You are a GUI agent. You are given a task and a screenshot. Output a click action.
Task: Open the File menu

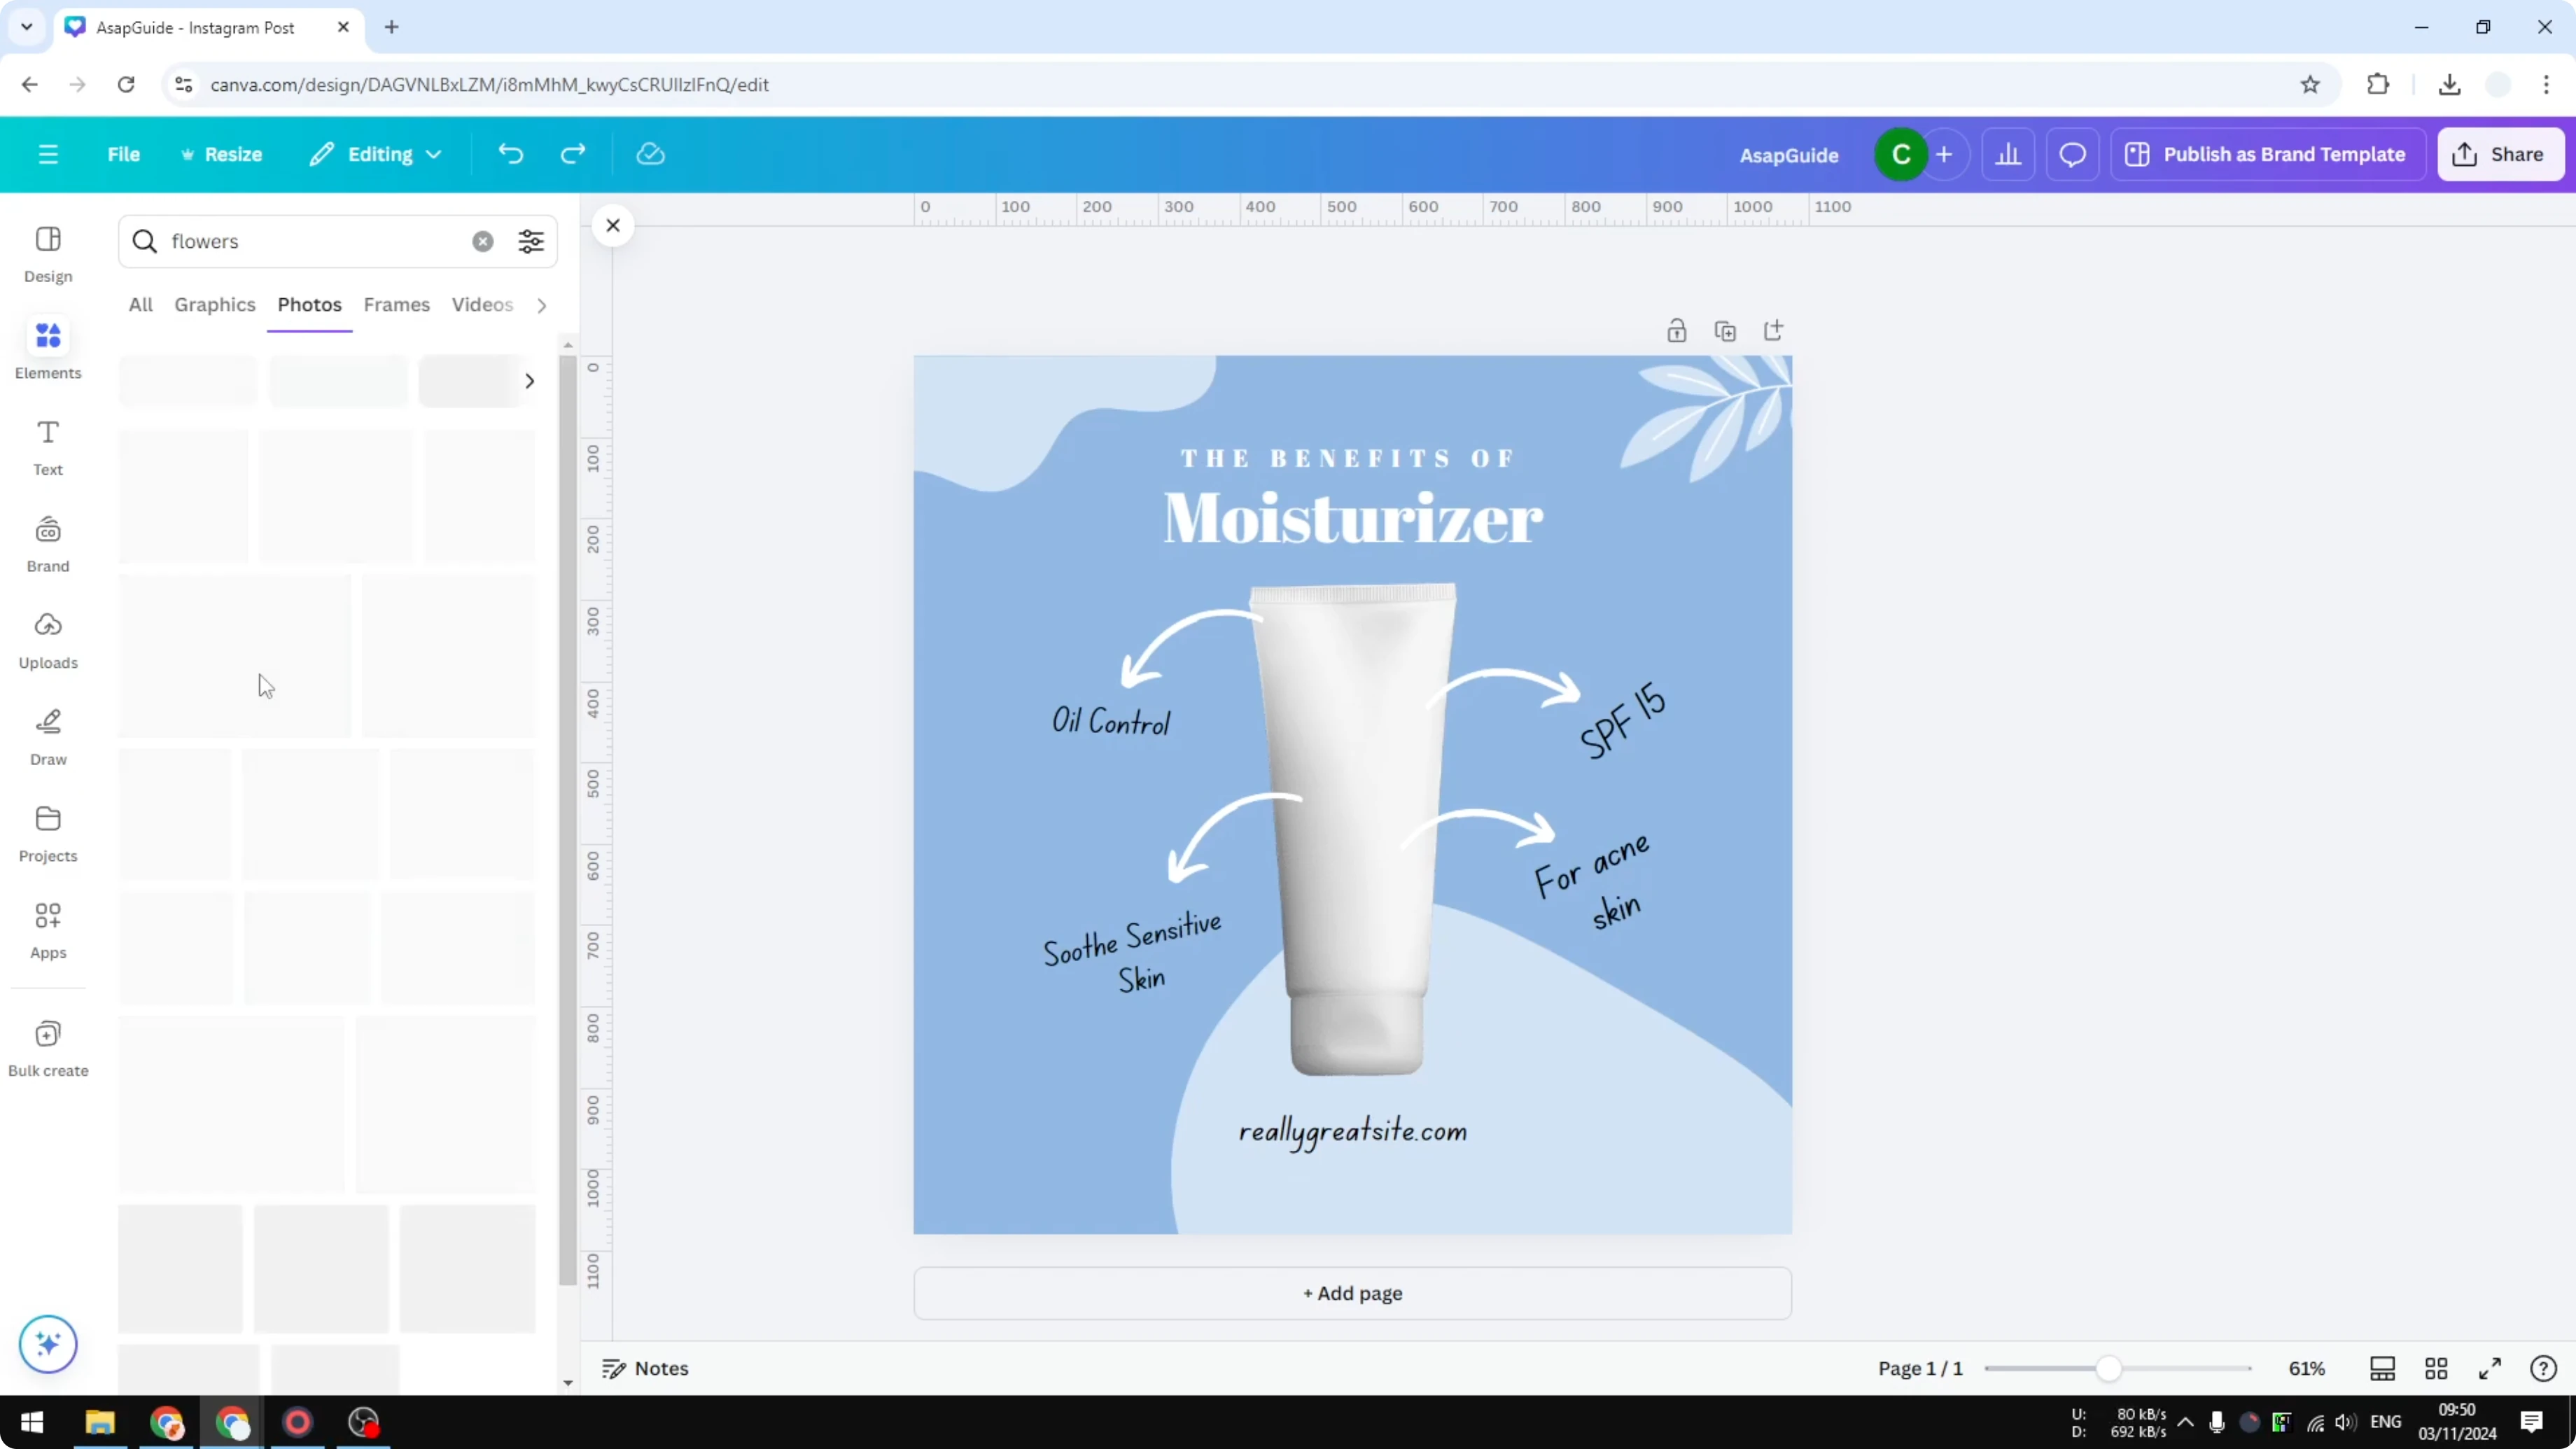(x=124, y=154)
